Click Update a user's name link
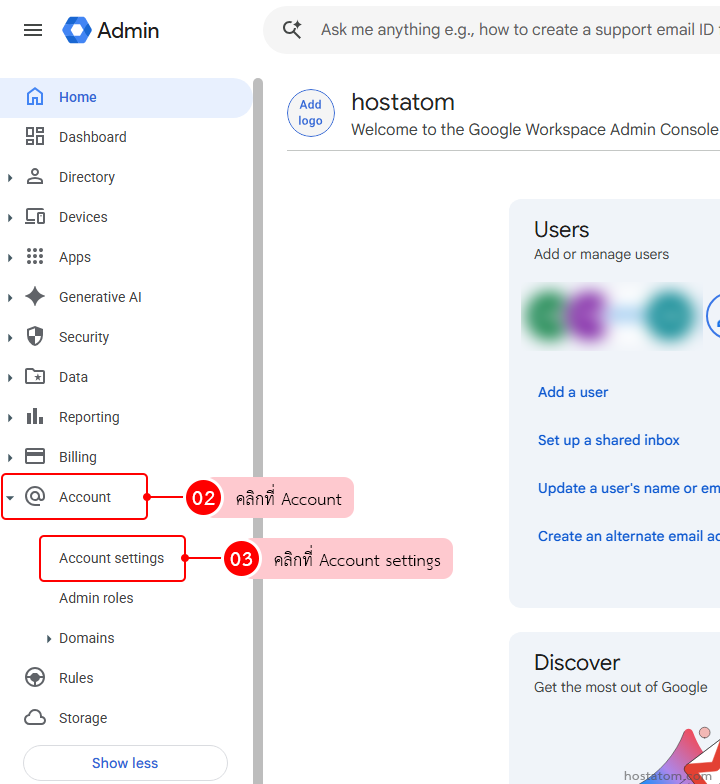Image resolution: width=720 pixels, height=784 pixels. [x=628, y=488]
